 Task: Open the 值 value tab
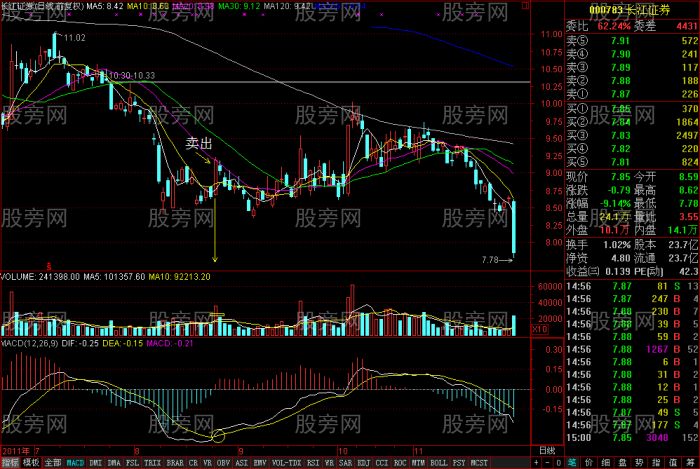click(673, 463)
